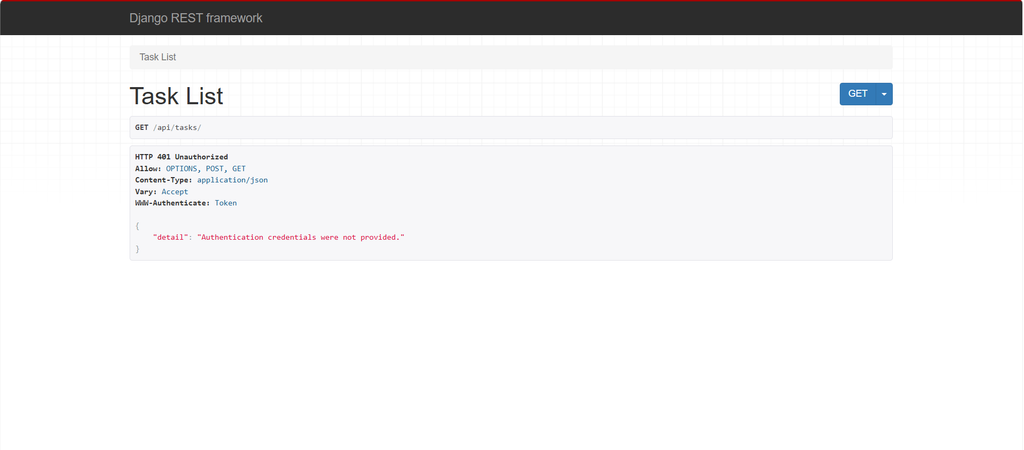Click the Task List breadcrumb item
Image resolution: width=1024 pixels, height=450 pixels.
tap(157, 57)
